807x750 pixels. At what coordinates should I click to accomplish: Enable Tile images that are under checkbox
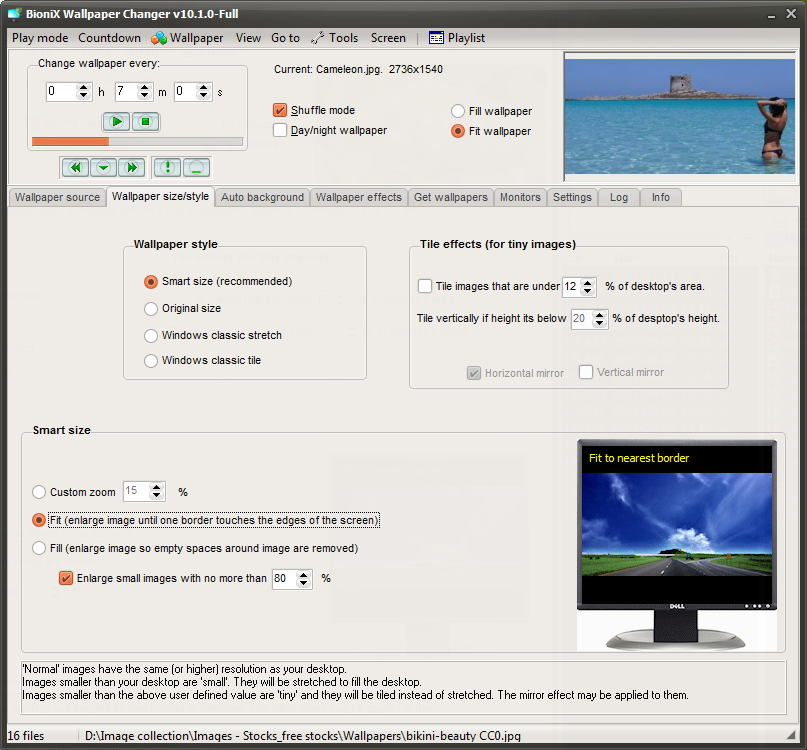[425, 286]
